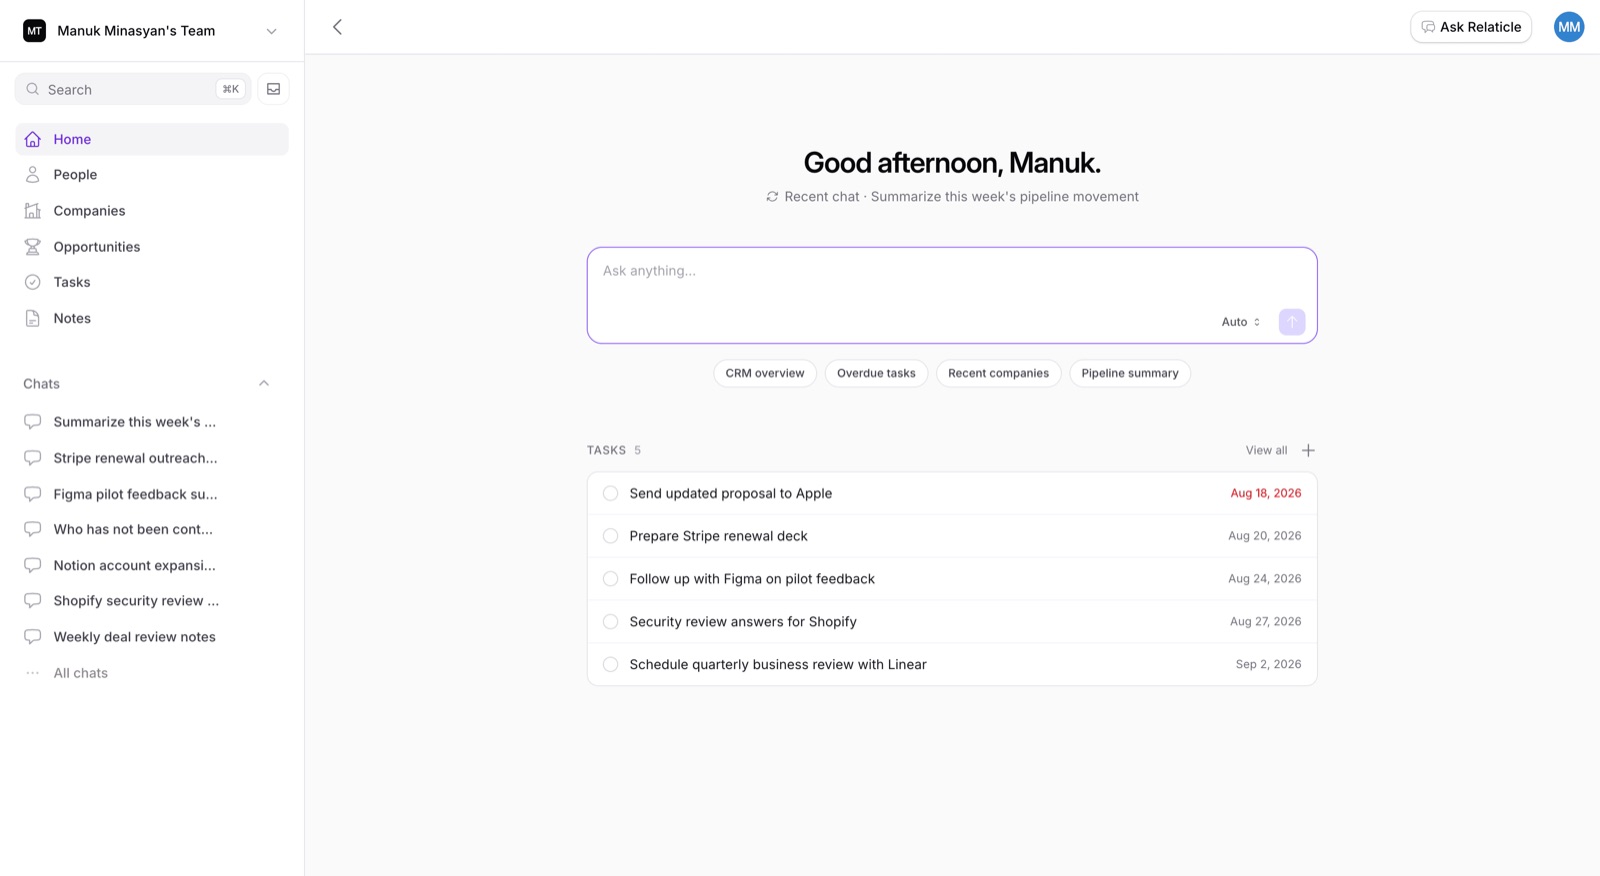Viewport: 1600px width, 876px height.
Task: Open the Opportunities section
Action: (152, 247)
